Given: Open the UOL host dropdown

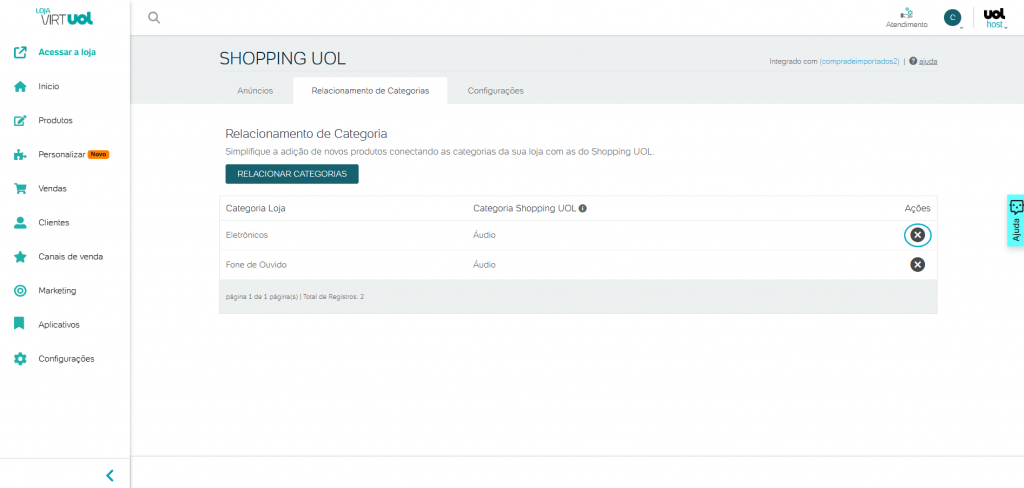Looking at the screenshot, I should [995, 18].
